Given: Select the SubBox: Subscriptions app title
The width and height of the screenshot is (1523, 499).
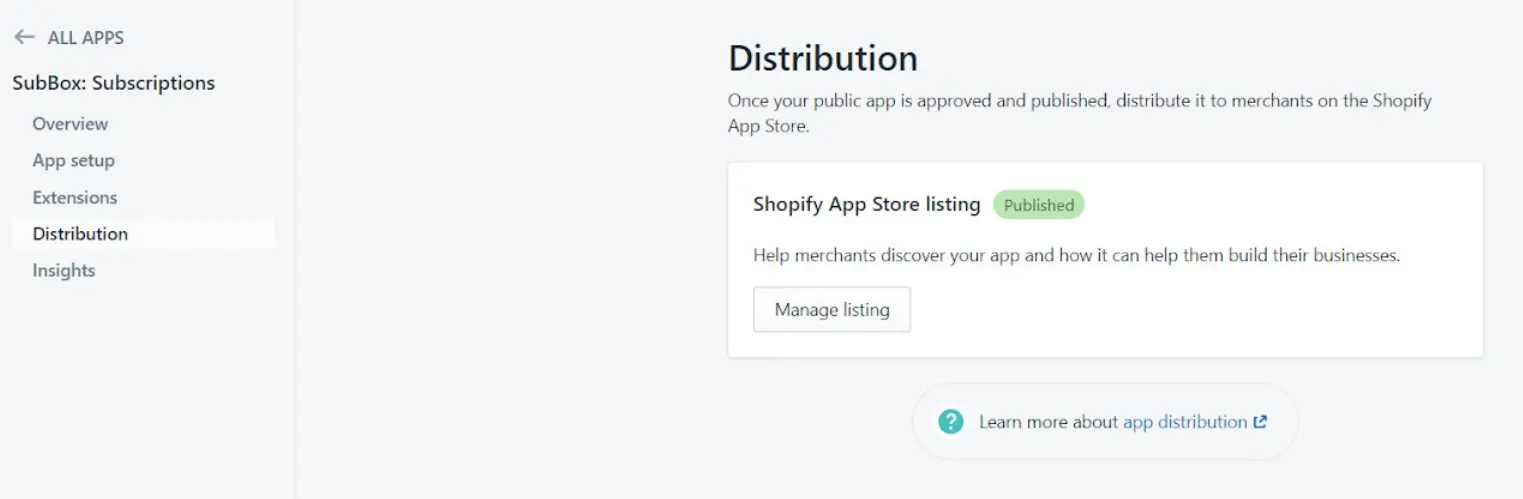Looking at the screenshot, I should 113,83.
